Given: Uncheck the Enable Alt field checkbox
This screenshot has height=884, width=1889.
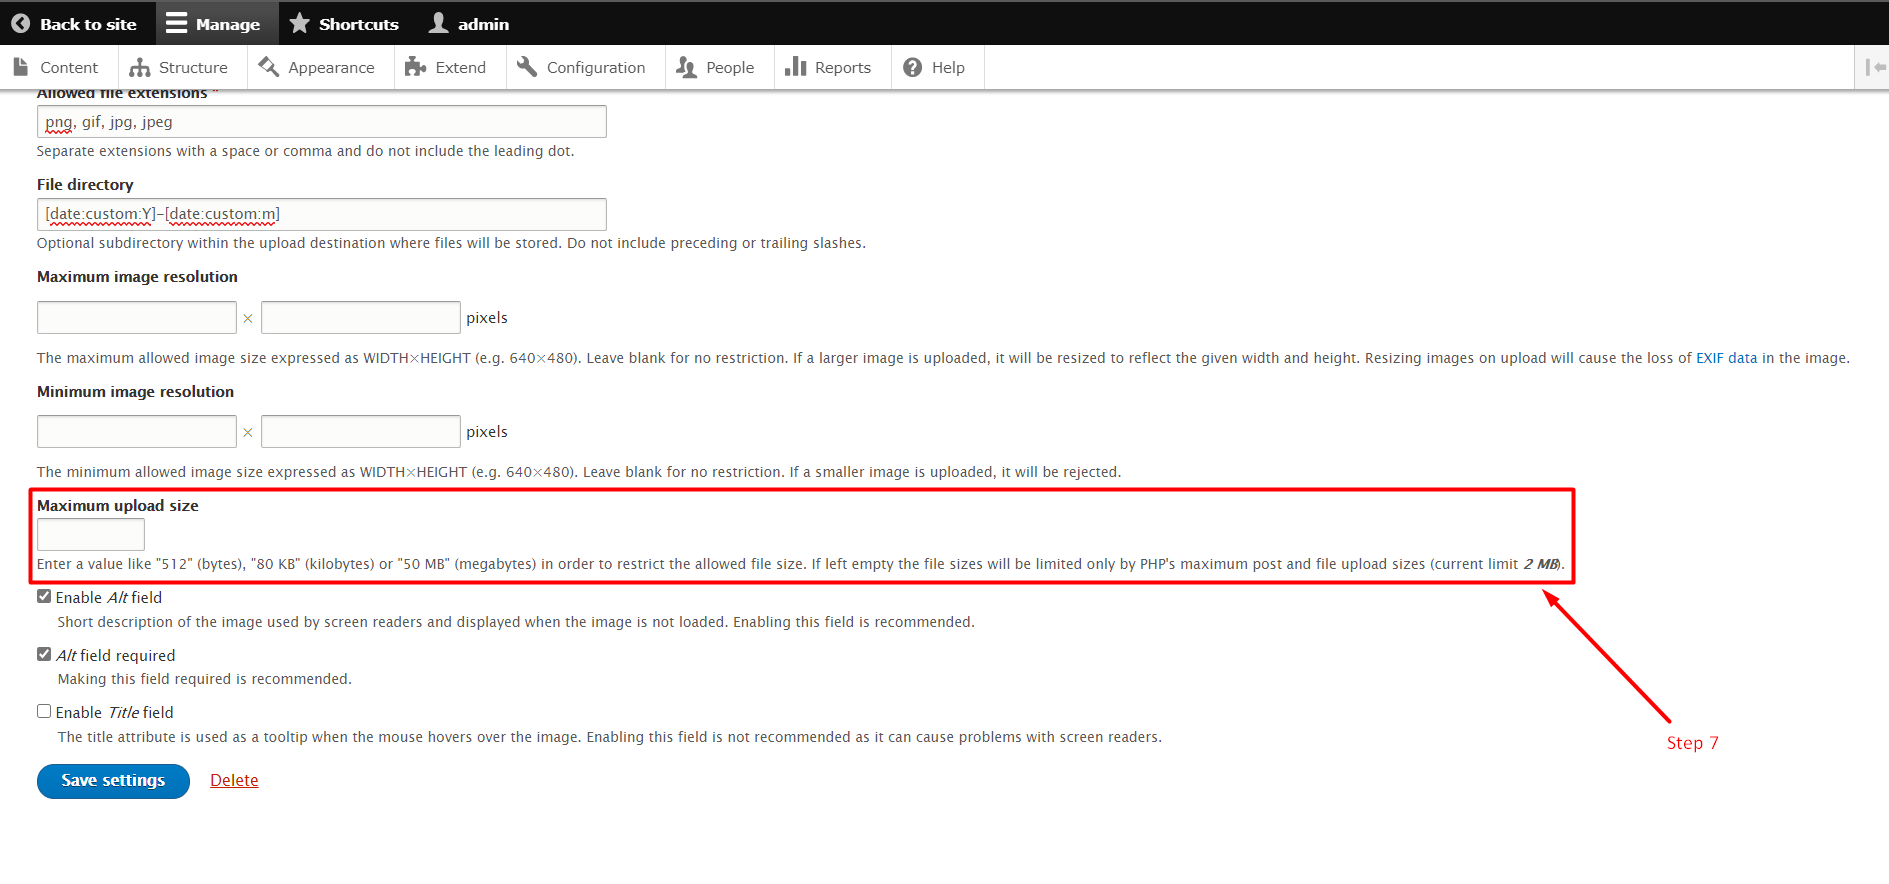Looking at the screenshot, I should 44,596.
